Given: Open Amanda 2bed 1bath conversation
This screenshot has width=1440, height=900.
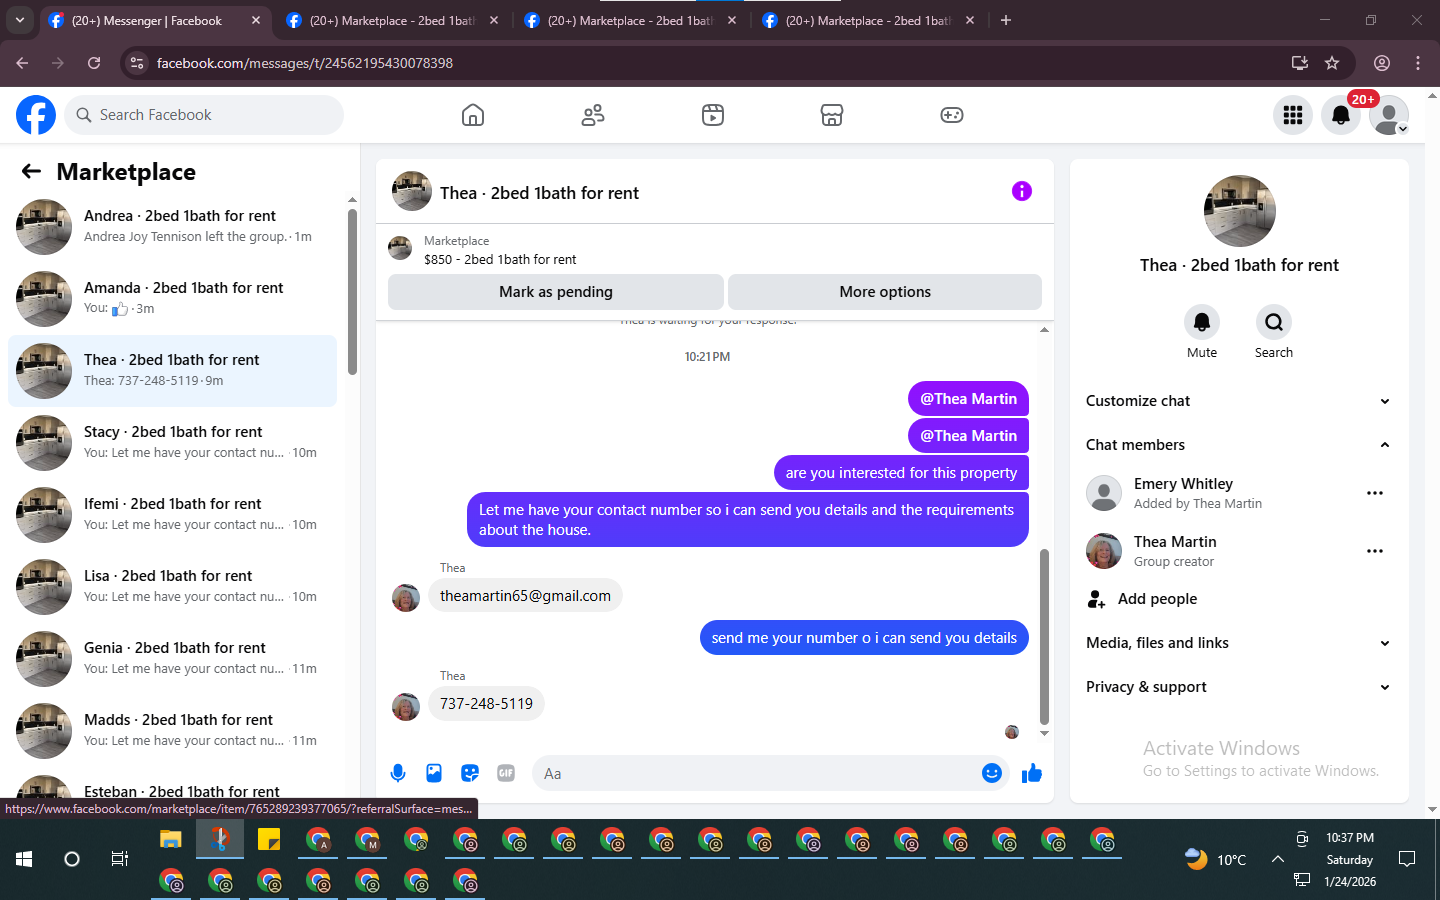Looking at the screenshot, I should (x=172, y=299).
